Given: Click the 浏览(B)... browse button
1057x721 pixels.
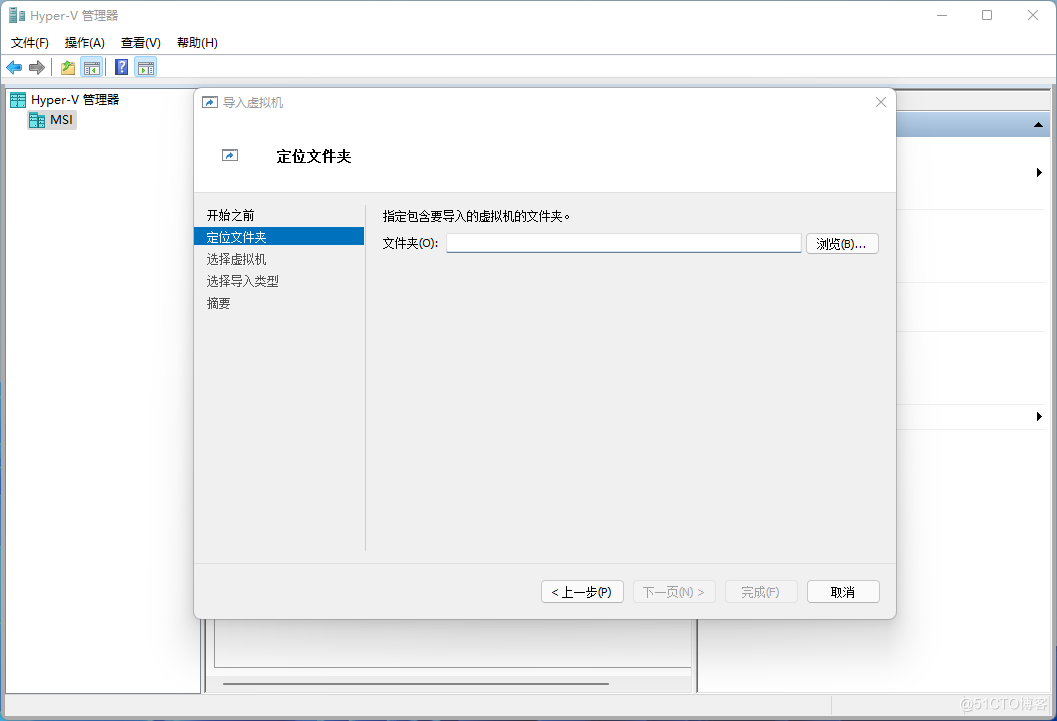Looking at the screenshot, I should pos(841,244).
